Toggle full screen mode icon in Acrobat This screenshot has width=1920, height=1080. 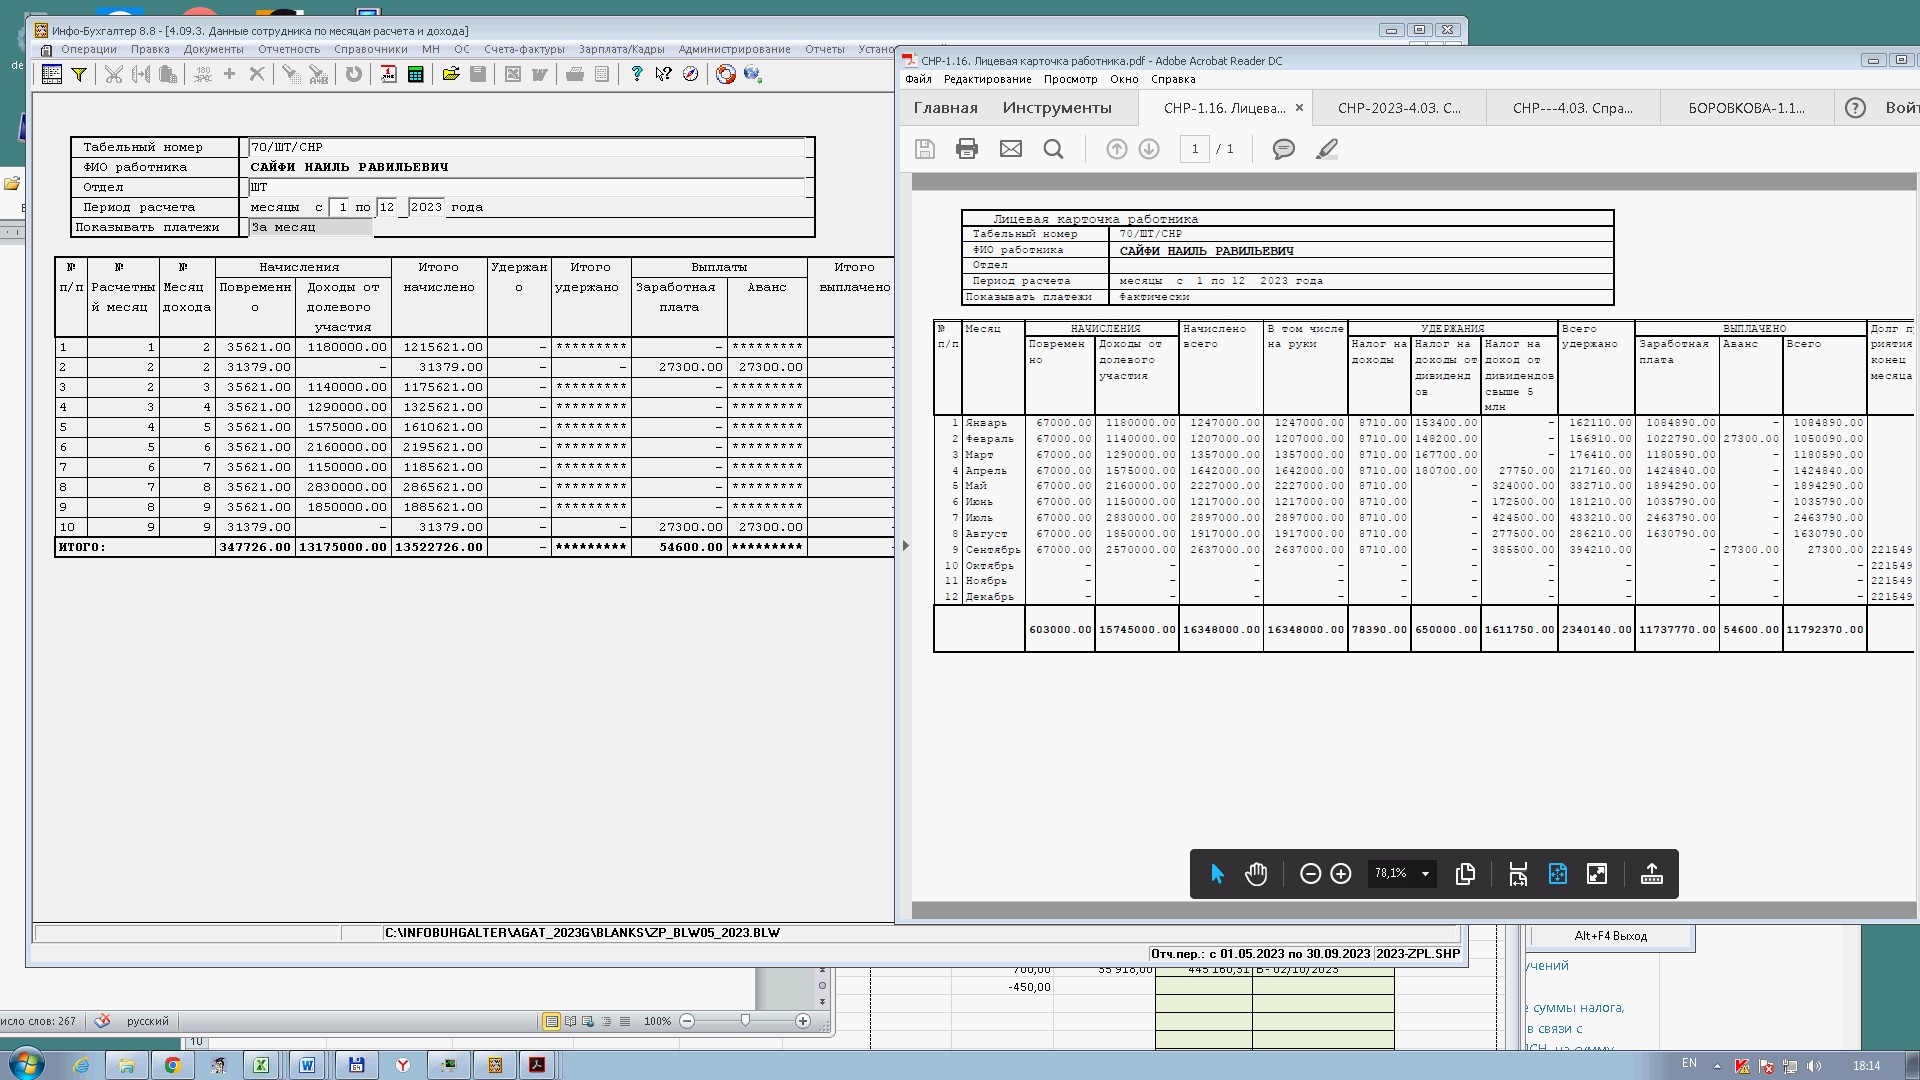point(1597,874)
